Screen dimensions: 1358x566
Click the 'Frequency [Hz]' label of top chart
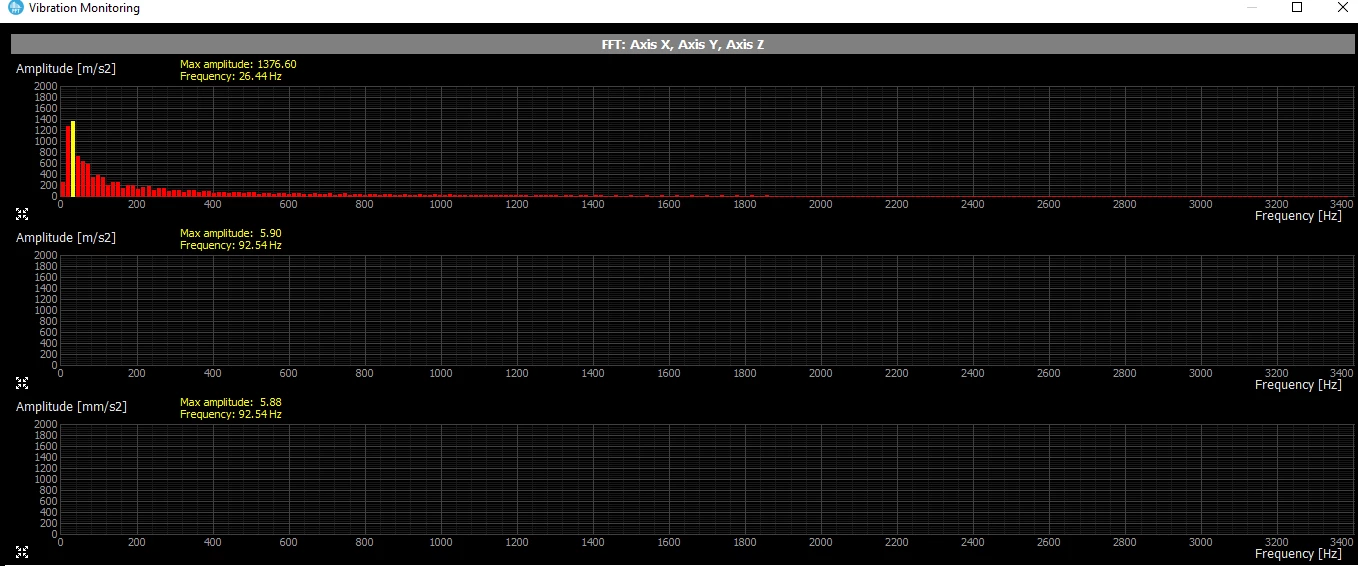pos(1298,216)
